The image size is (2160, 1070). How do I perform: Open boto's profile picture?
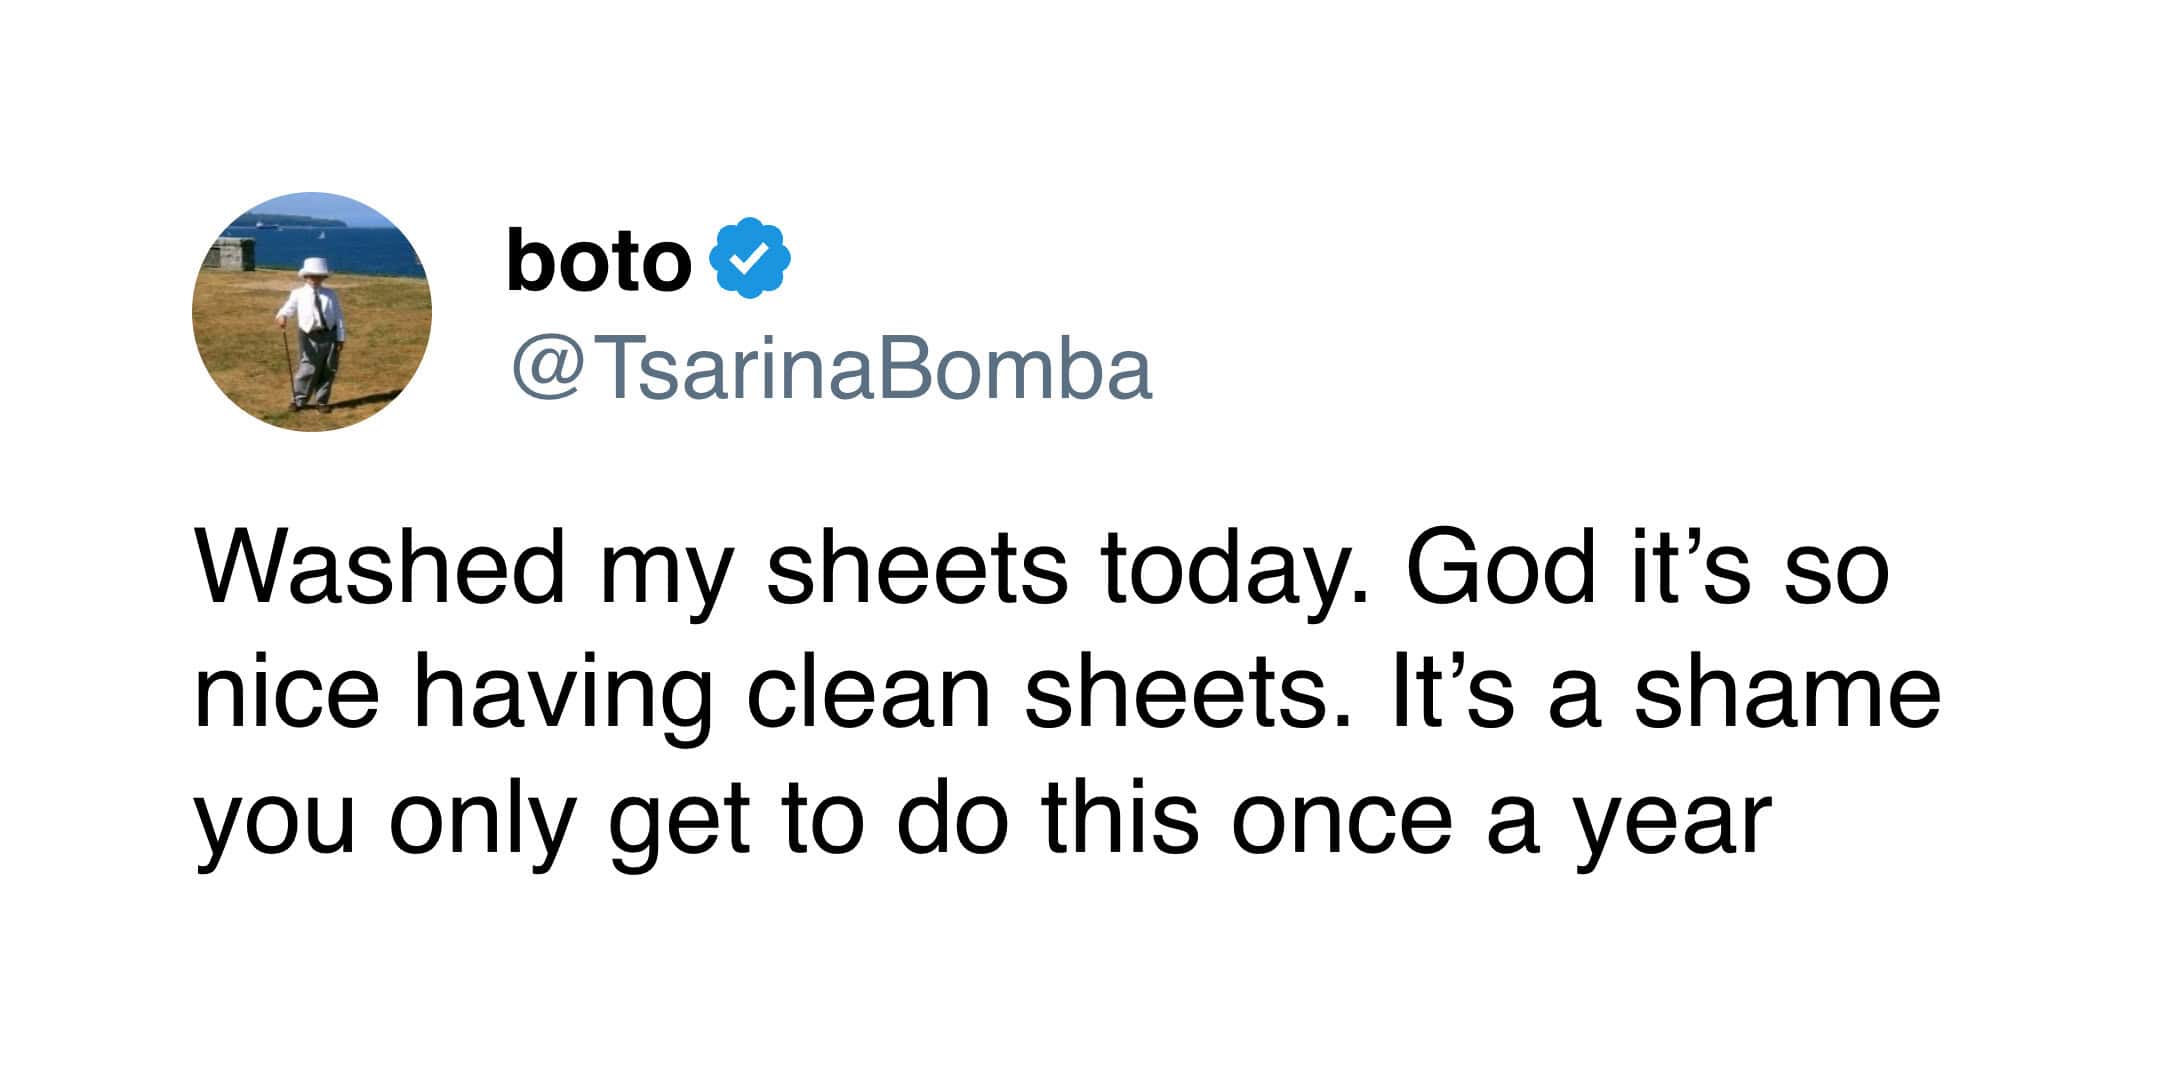(312, 312)
